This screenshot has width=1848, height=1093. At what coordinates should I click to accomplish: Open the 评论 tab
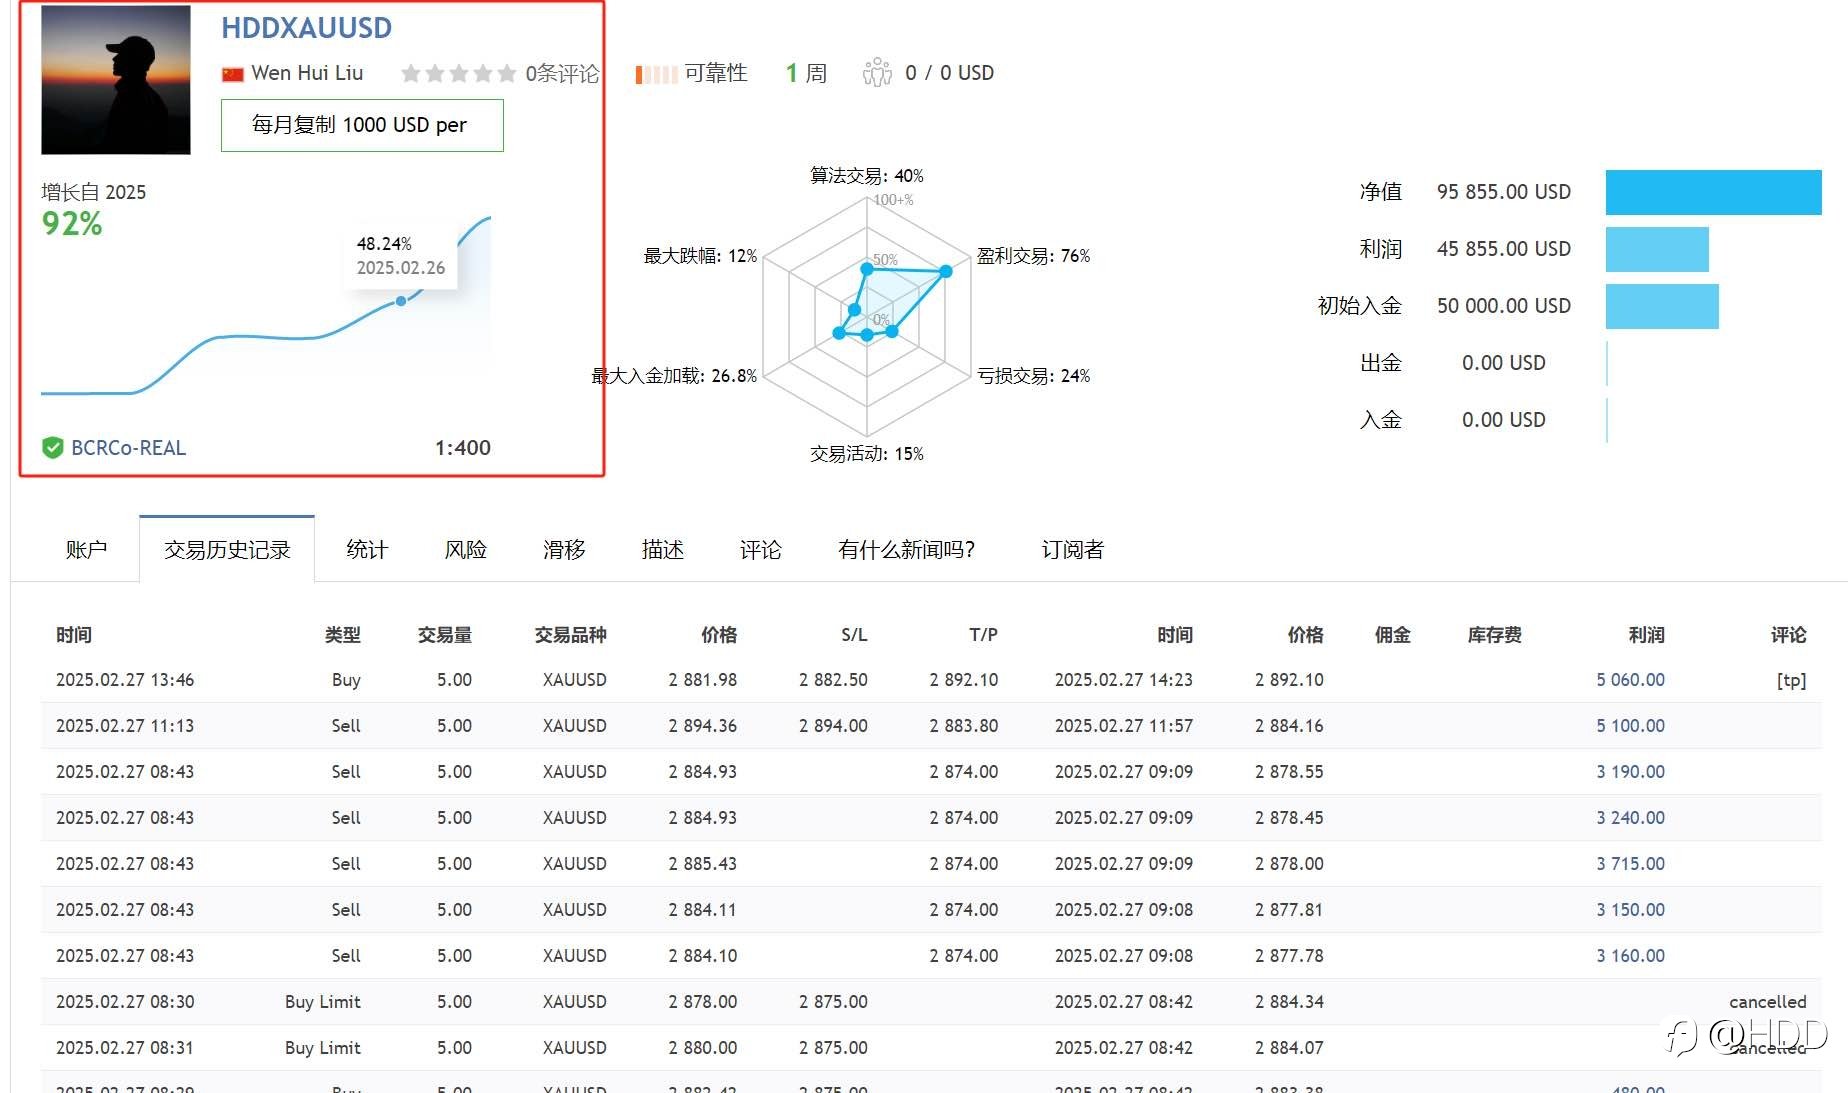(760, 549)
